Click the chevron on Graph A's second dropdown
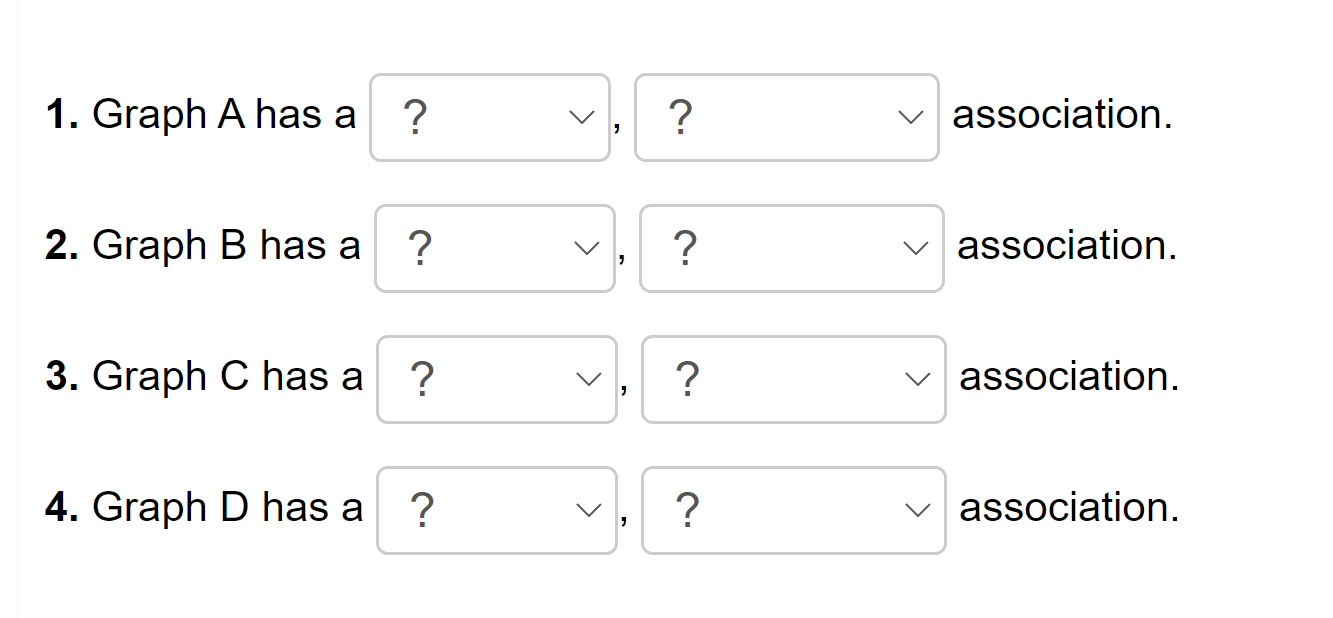 tap(910, 118)
